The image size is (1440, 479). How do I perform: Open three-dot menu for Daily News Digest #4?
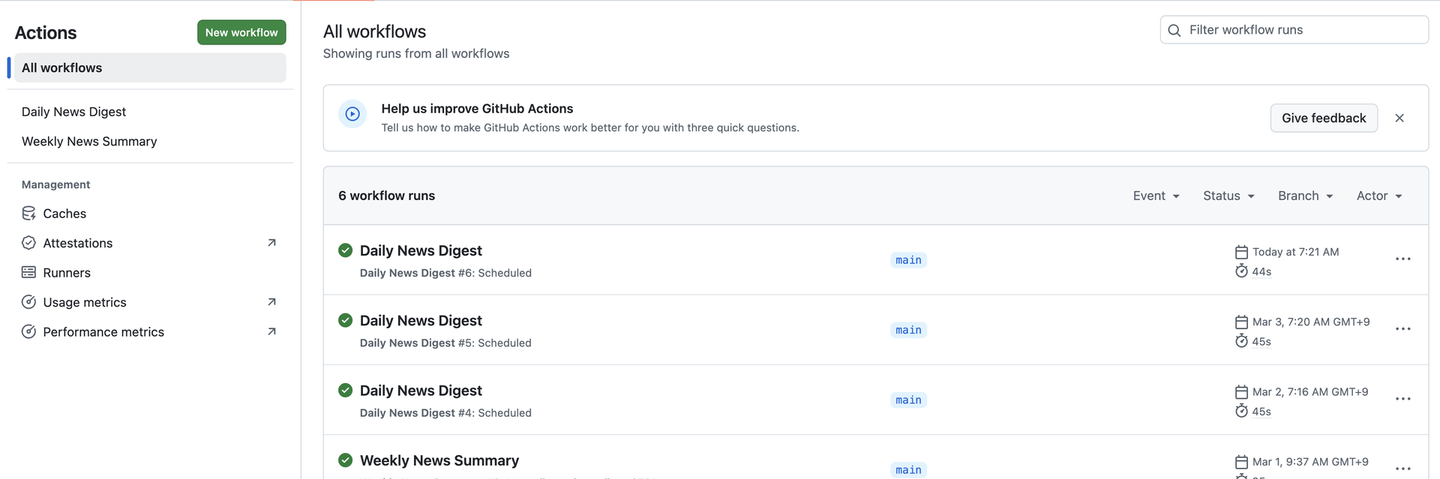tap(1403, 399)
